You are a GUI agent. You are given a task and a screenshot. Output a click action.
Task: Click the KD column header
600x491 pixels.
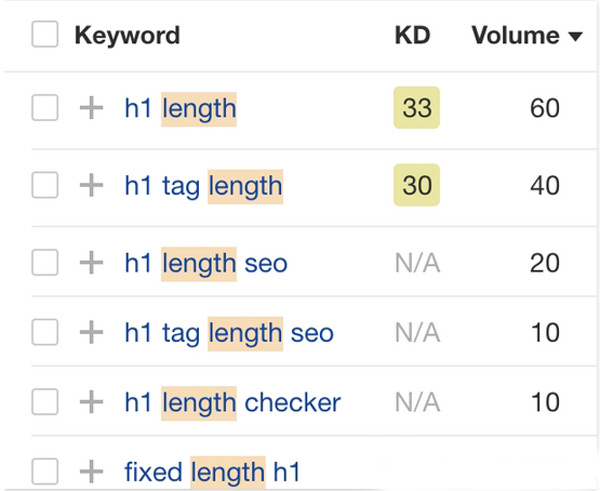(412, 36)
